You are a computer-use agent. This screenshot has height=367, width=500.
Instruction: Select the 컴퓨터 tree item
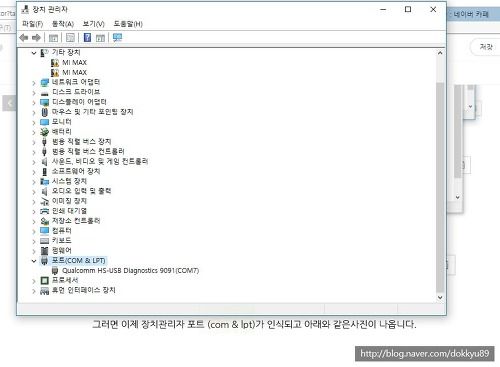click(62, 231)
